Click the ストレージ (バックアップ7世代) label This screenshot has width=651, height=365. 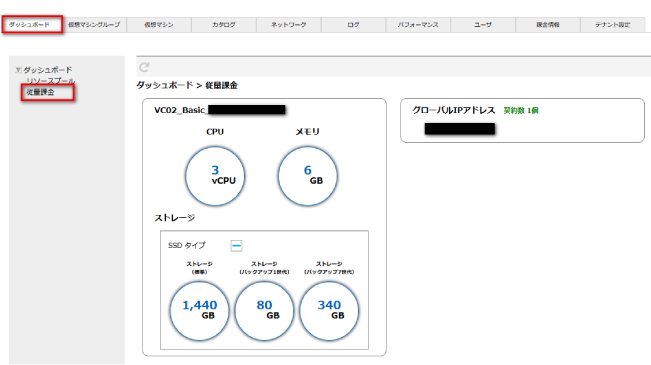coord(329,268)
